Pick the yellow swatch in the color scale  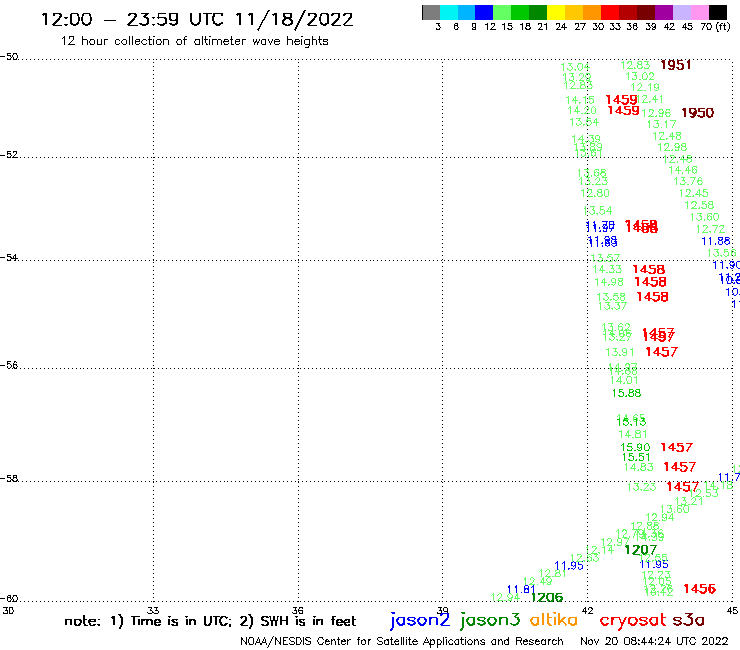[x=556, y=12]
